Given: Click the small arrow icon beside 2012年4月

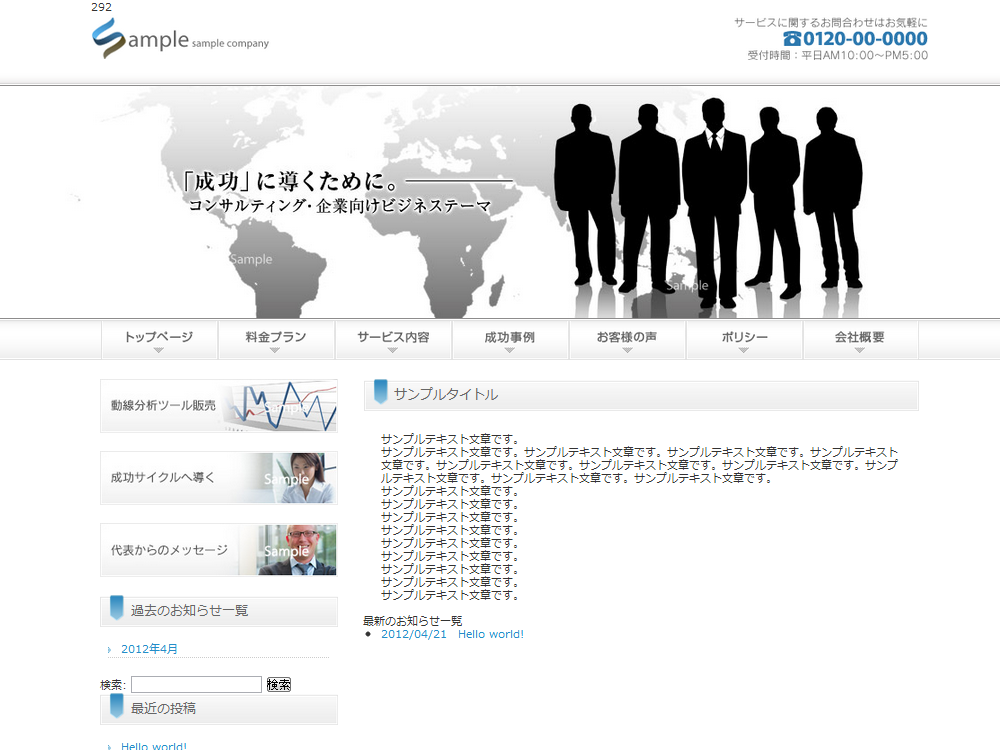Looking at the screenshot, I should tap(110, 649).
